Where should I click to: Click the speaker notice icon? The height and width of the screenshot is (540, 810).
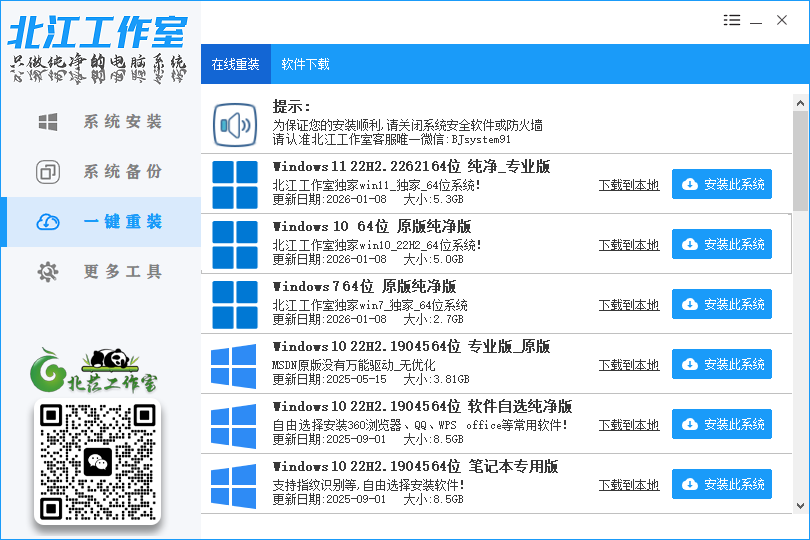point(235,125)
